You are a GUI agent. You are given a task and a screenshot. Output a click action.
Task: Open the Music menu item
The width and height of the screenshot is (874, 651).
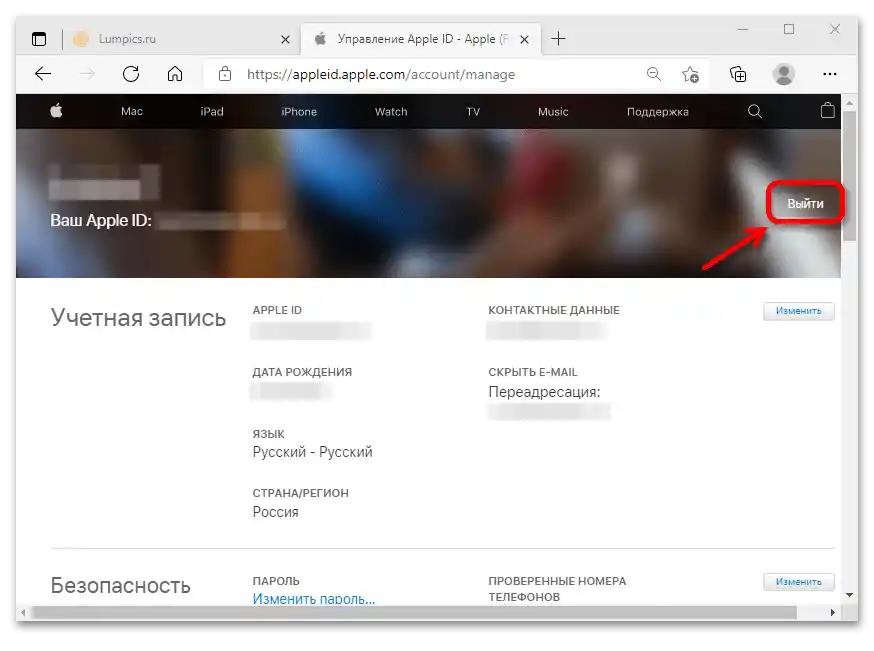click(553, 111)
